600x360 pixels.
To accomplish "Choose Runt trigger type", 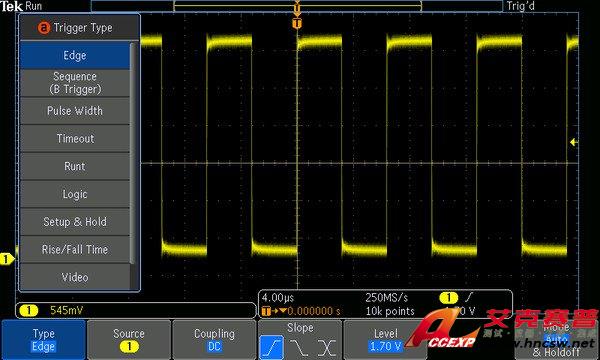I will click(x=75, y=166).
